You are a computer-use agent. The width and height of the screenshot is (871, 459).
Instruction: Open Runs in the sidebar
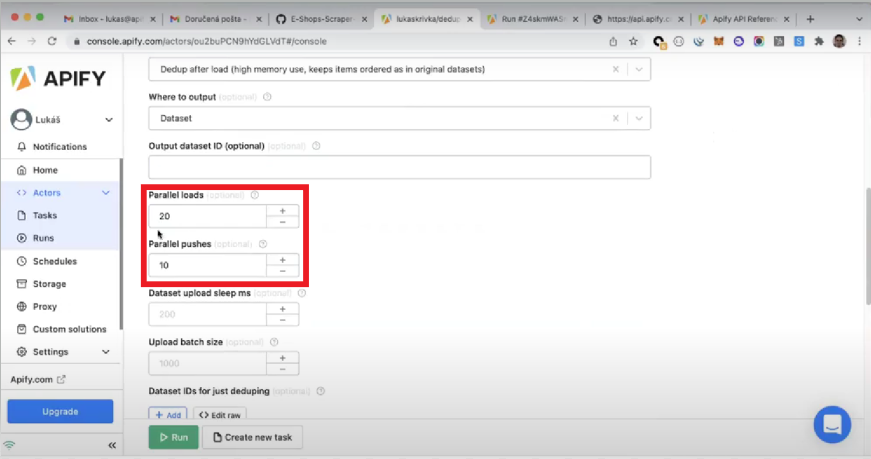point(43,238)
